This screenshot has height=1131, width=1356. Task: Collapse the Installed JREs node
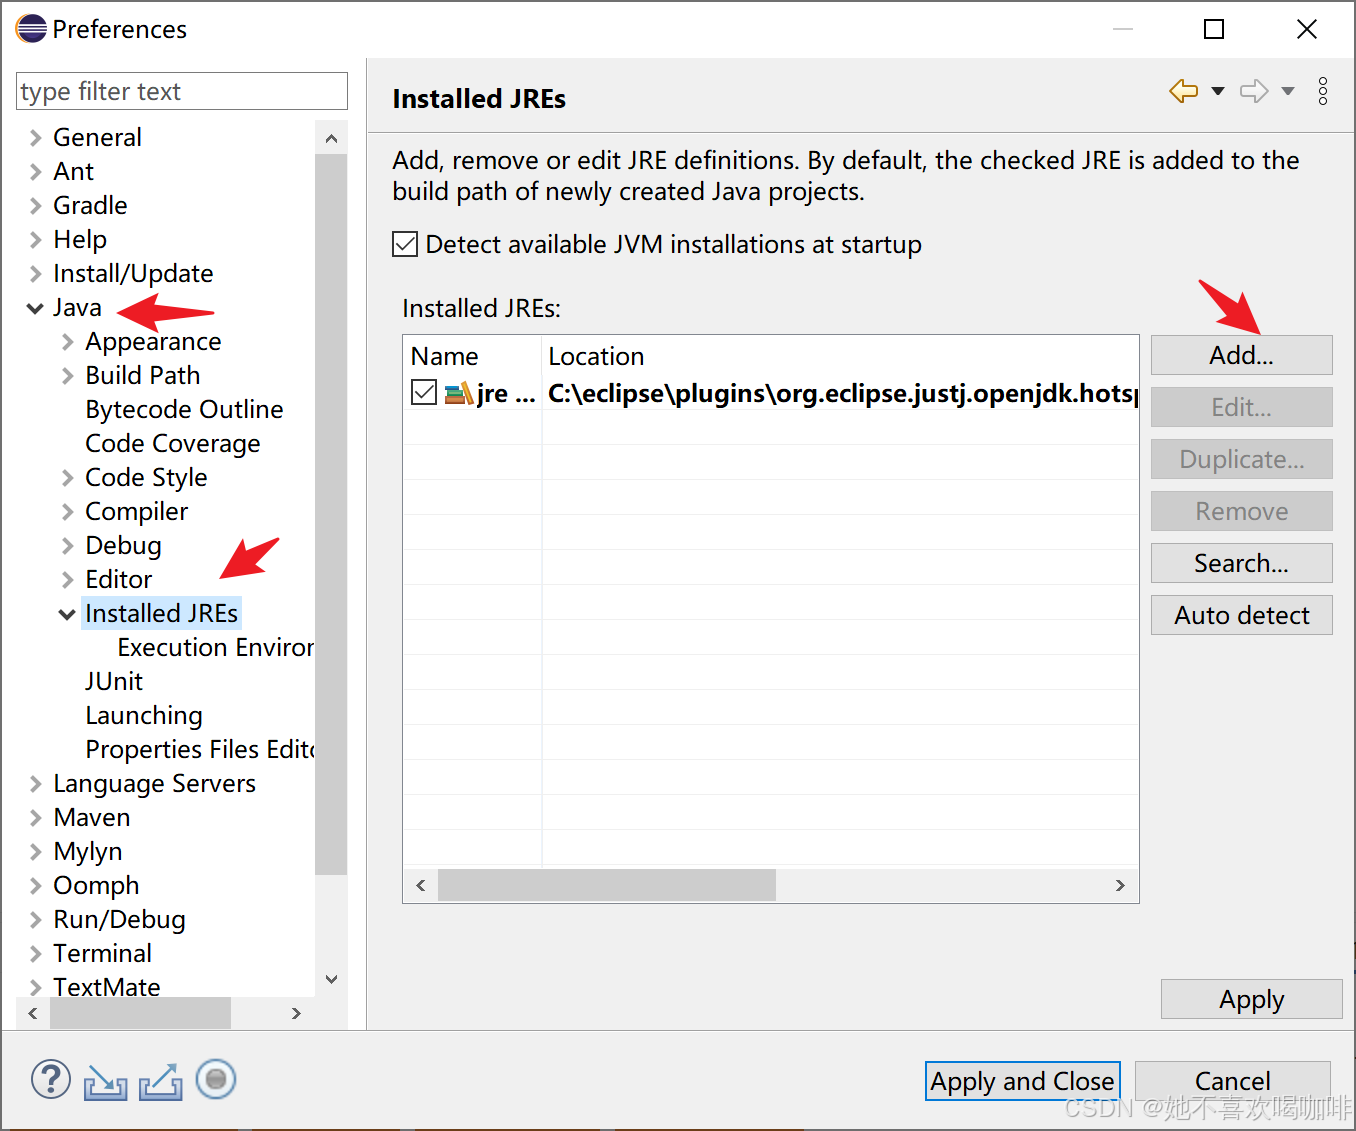pos(67,614)
